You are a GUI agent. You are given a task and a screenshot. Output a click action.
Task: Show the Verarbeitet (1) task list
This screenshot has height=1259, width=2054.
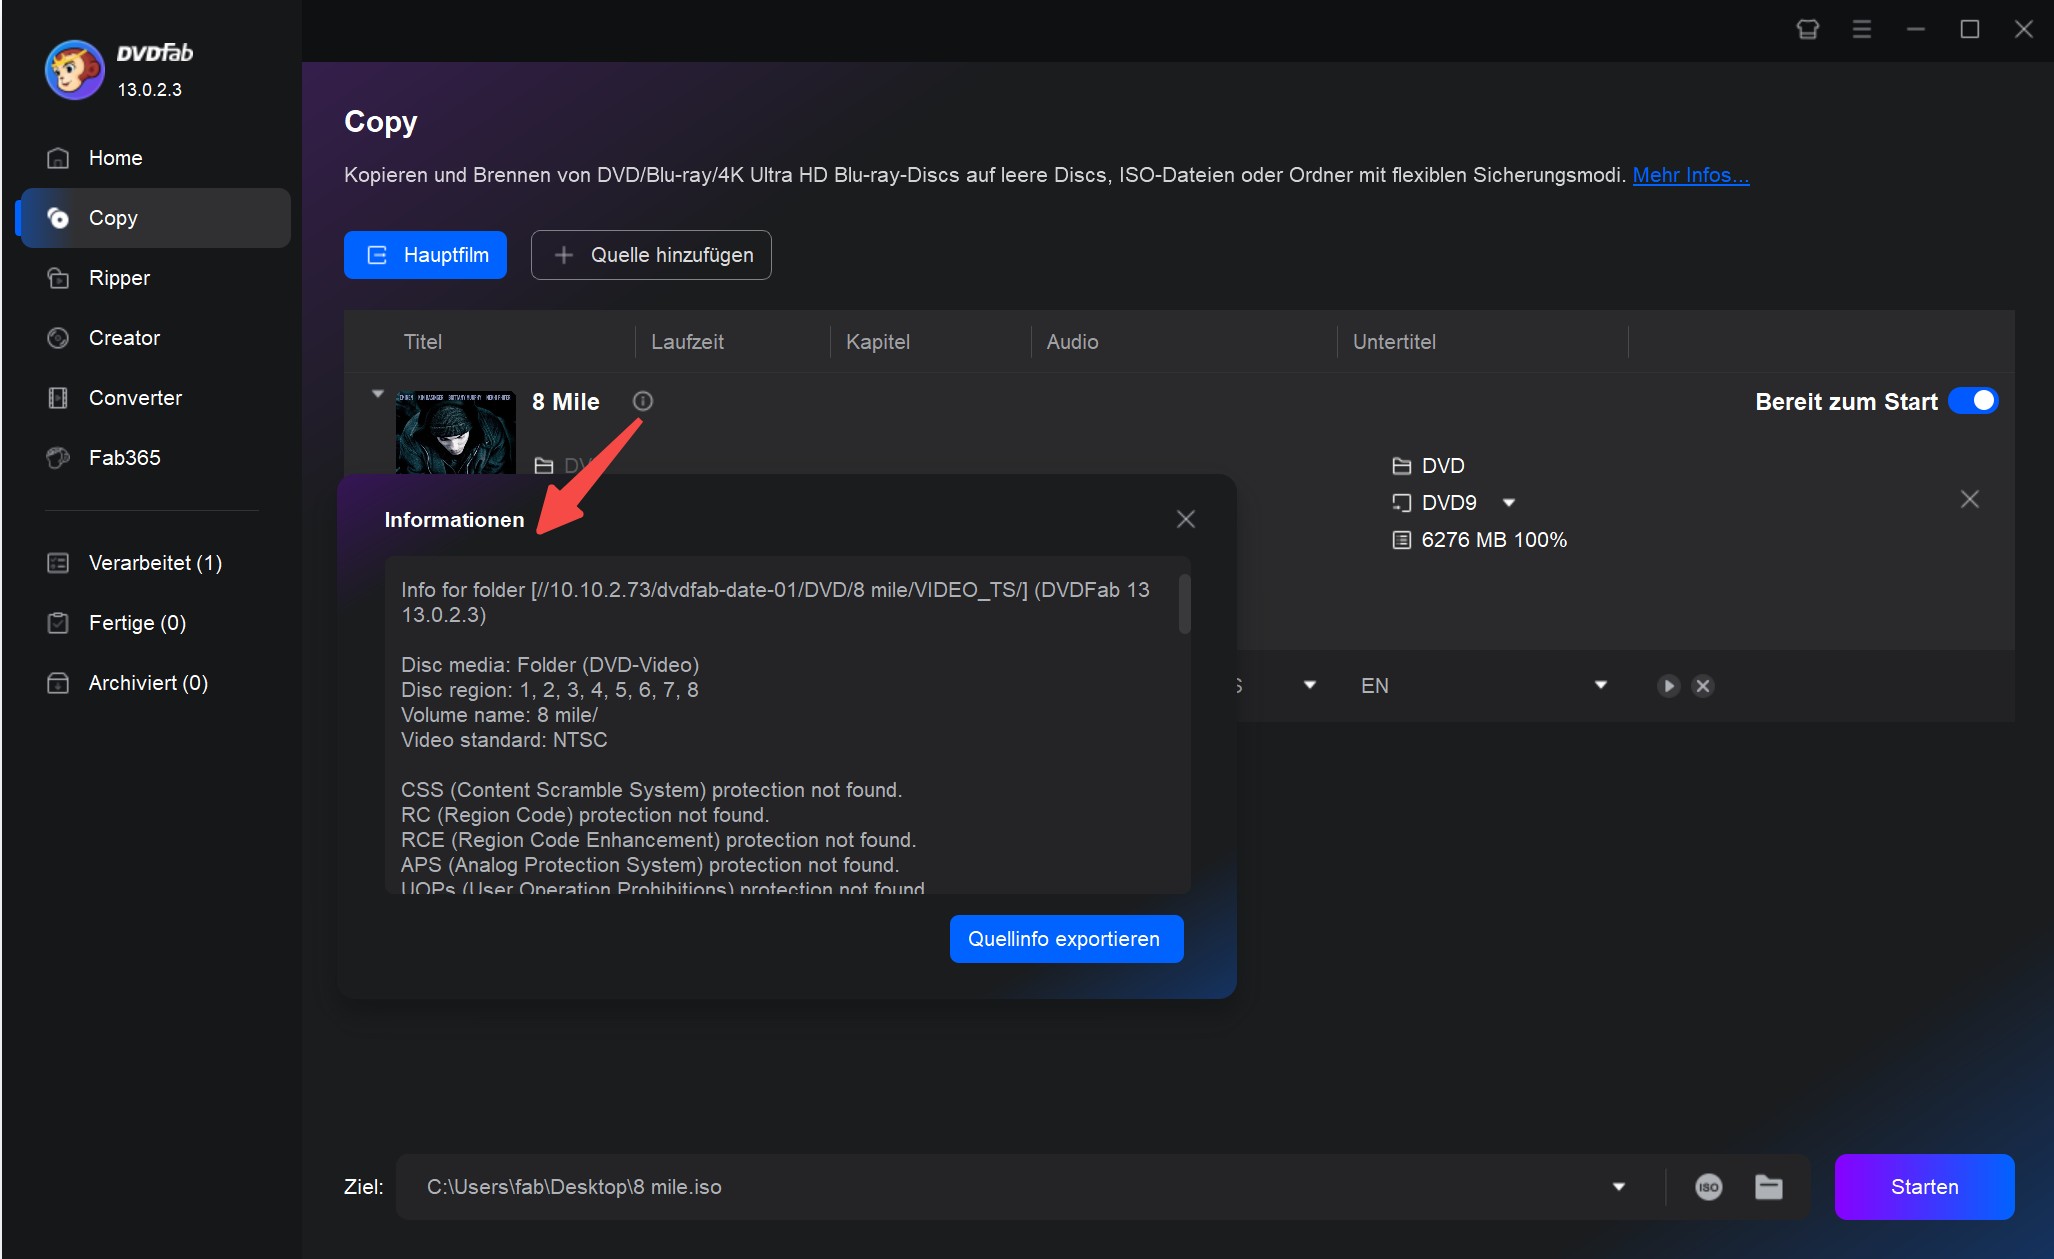click(155, 563)
